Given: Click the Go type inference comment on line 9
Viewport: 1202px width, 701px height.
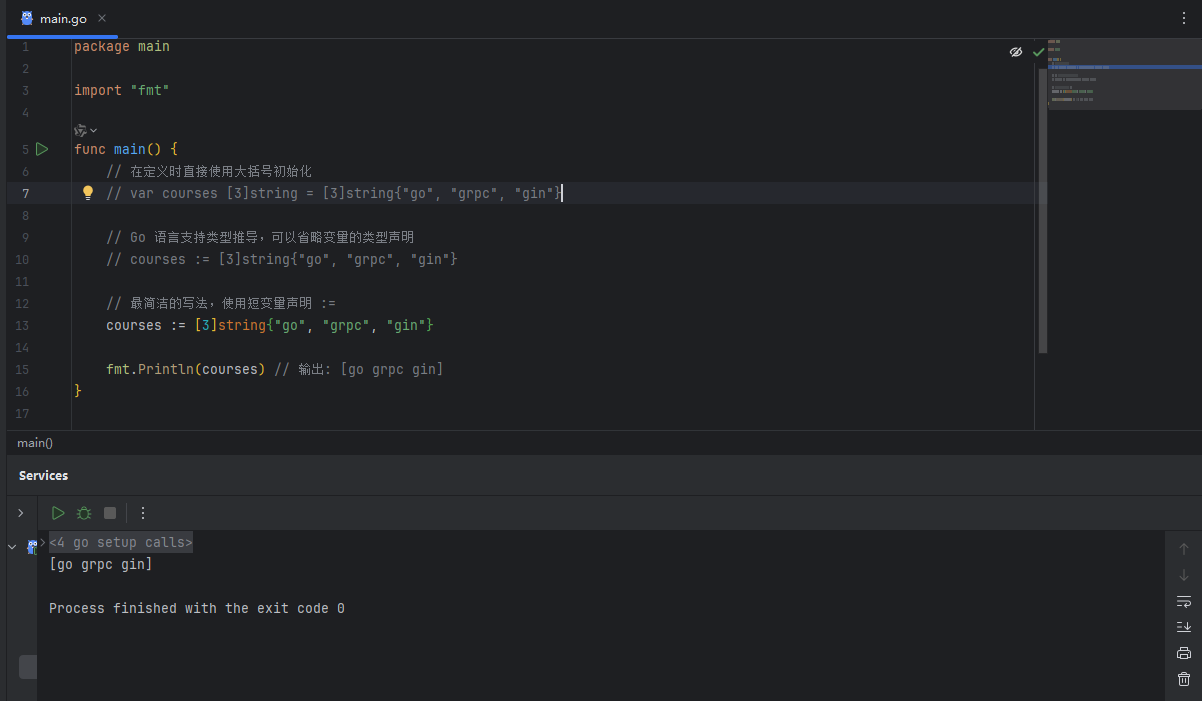Looking at the screenshot, I should pos(260,237).
